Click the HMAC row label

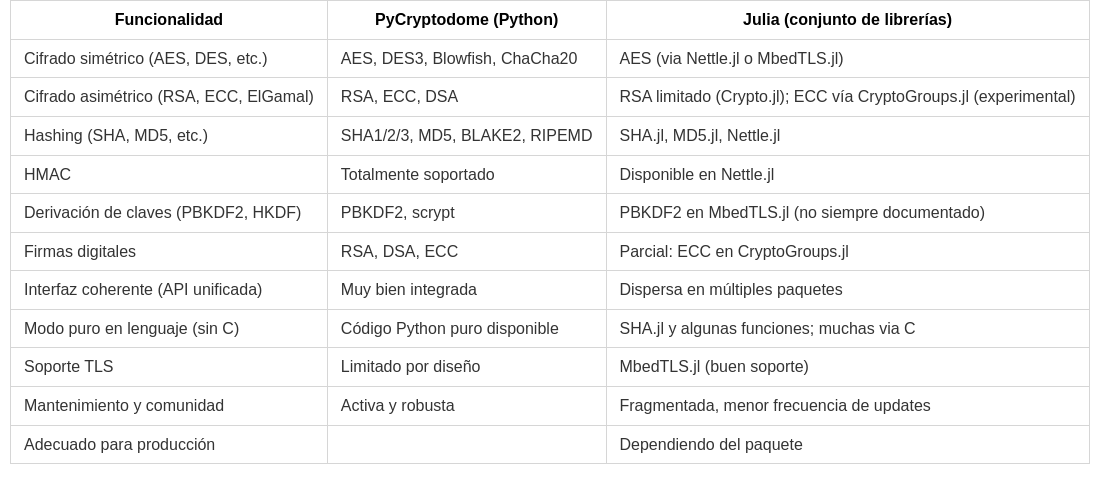pyautogui.click(x=169, y=175)
